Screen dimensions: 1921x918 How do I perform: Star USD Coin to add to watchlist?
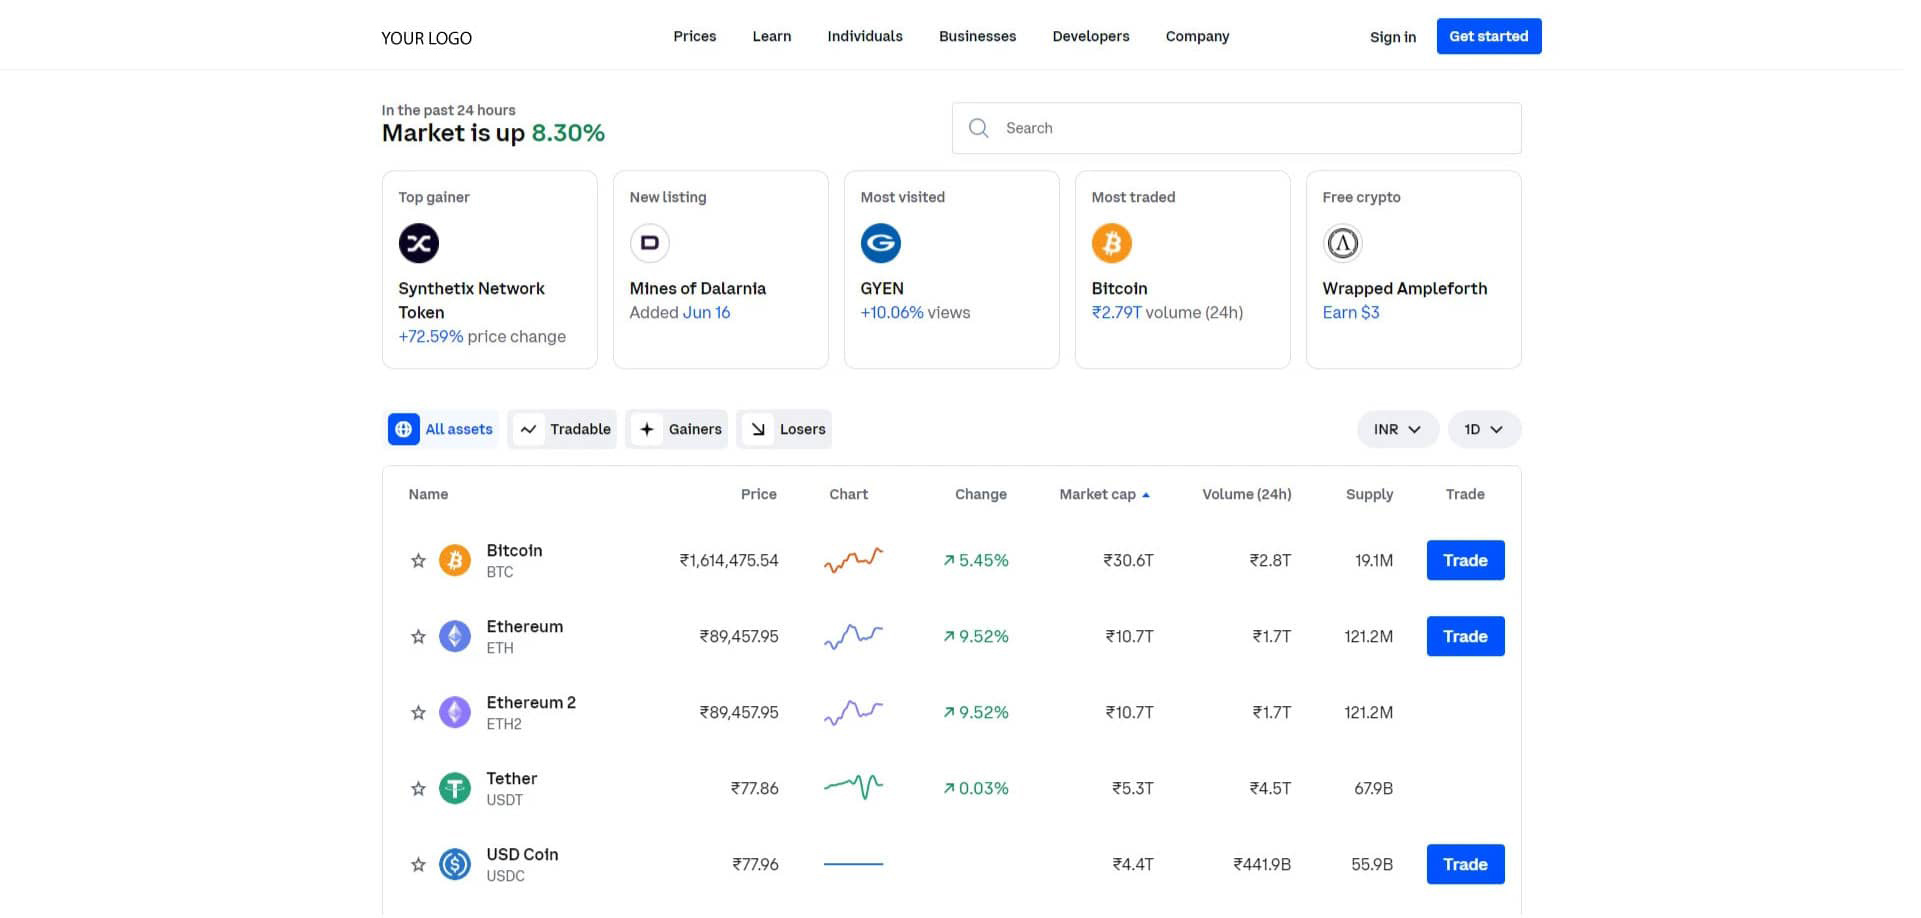tap(418, 865)
